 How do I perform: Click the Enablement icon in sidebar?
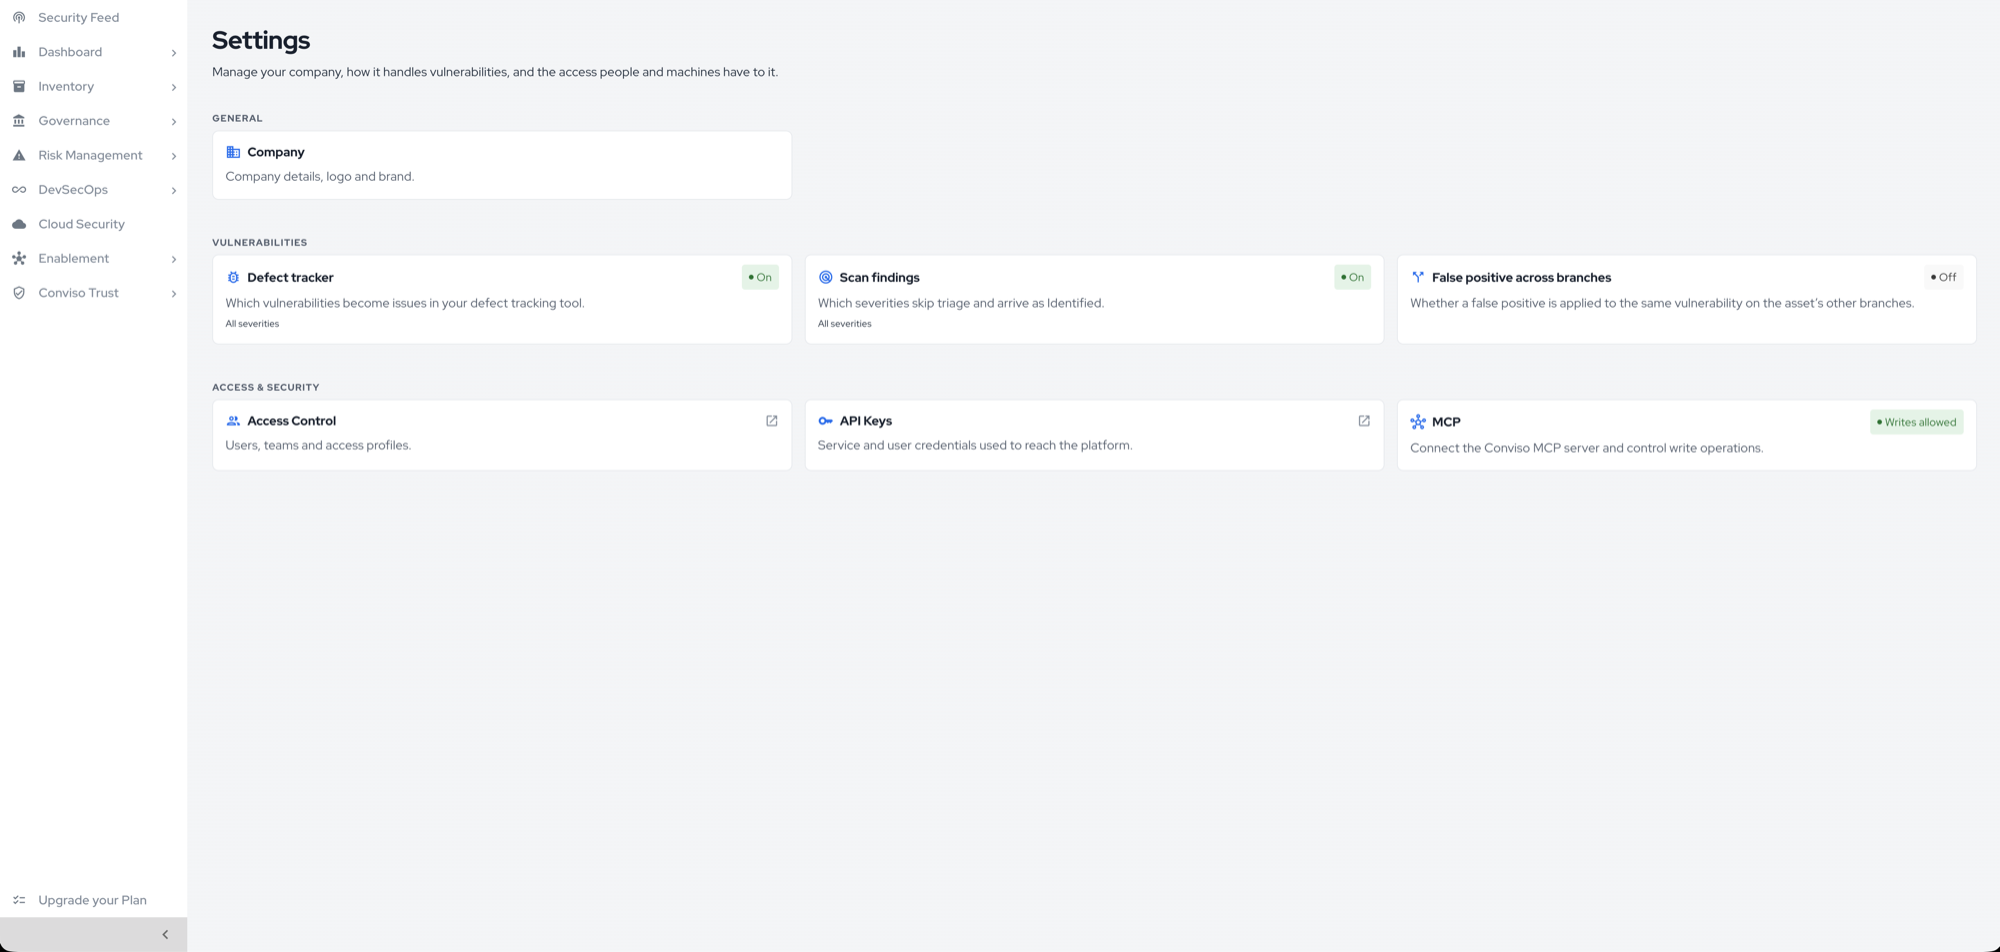coord(19,258)
